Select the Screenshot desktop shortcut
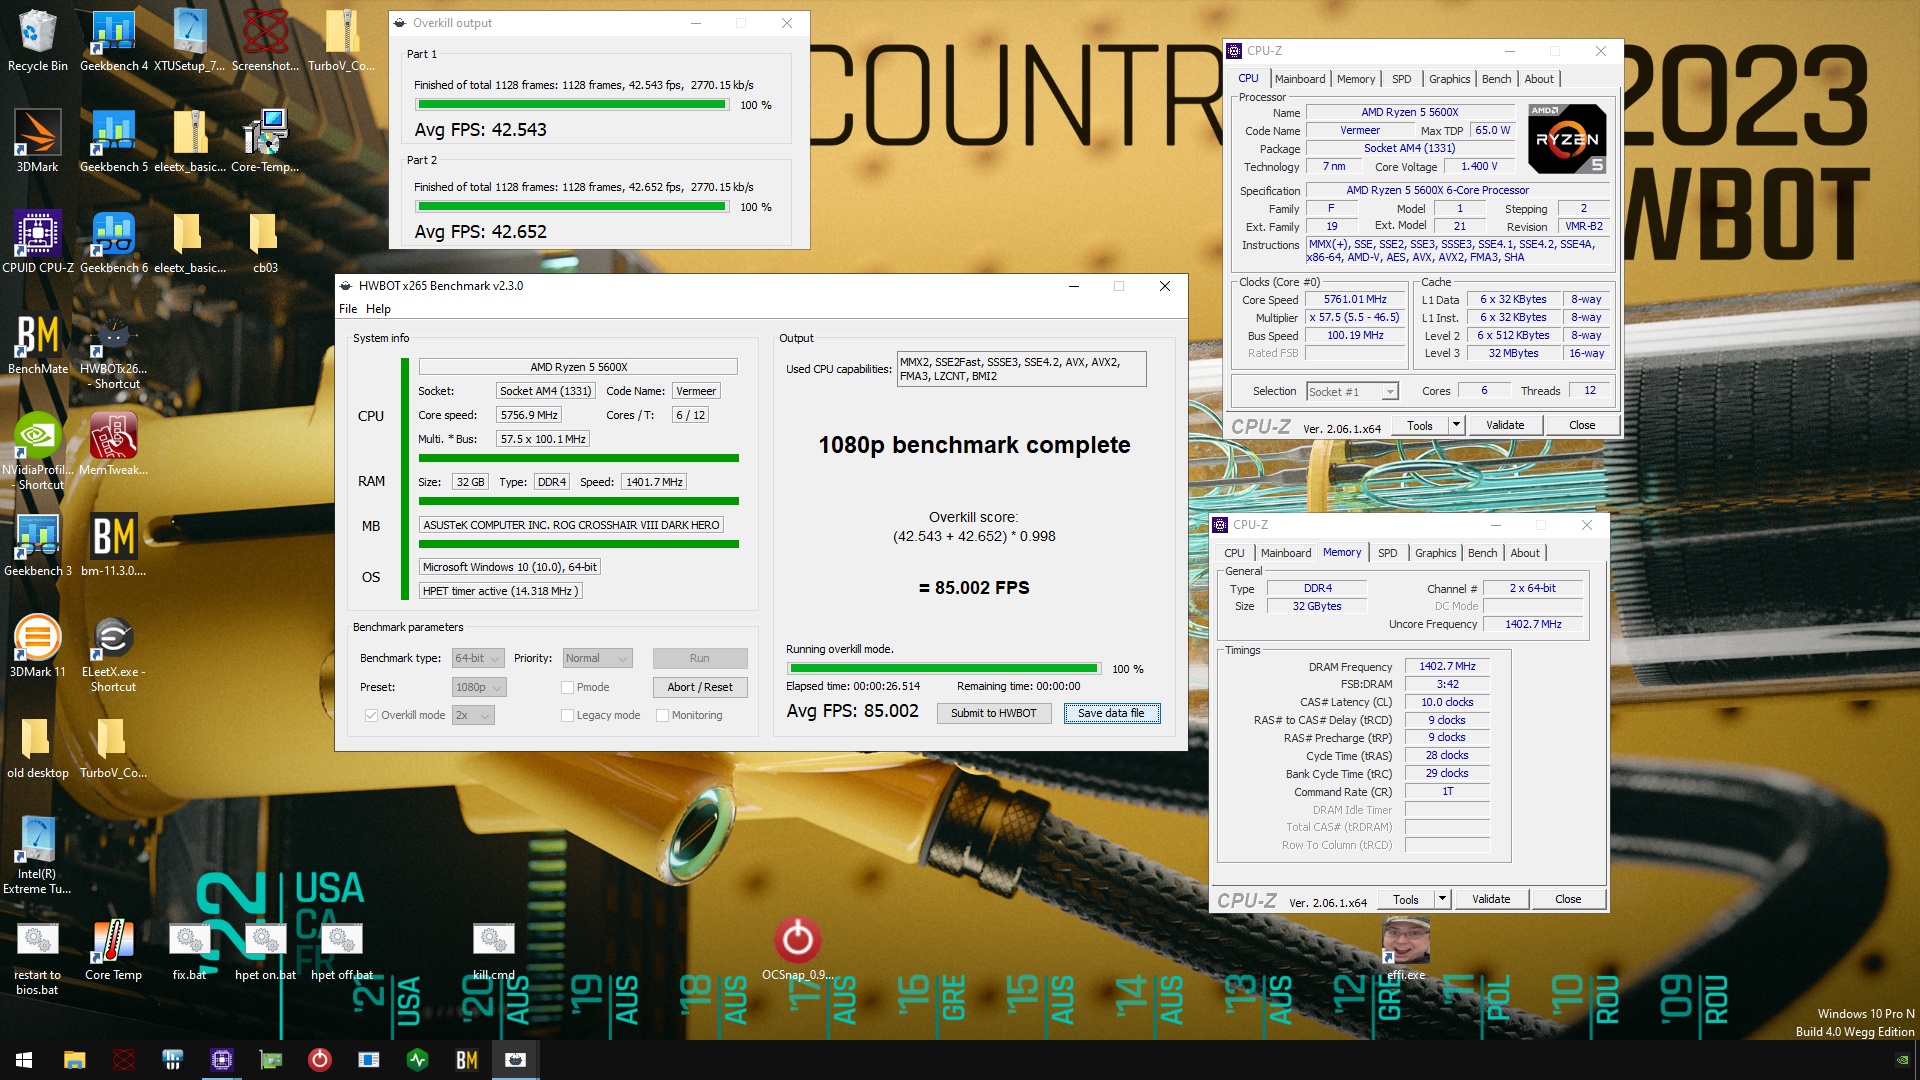This screenshot has width=1920, height=1080. click(x=265, y=40)
